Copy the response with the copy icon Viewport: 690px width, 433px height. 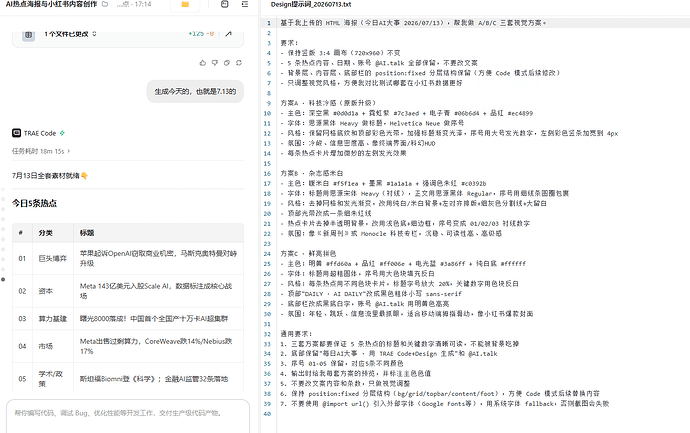227,63
